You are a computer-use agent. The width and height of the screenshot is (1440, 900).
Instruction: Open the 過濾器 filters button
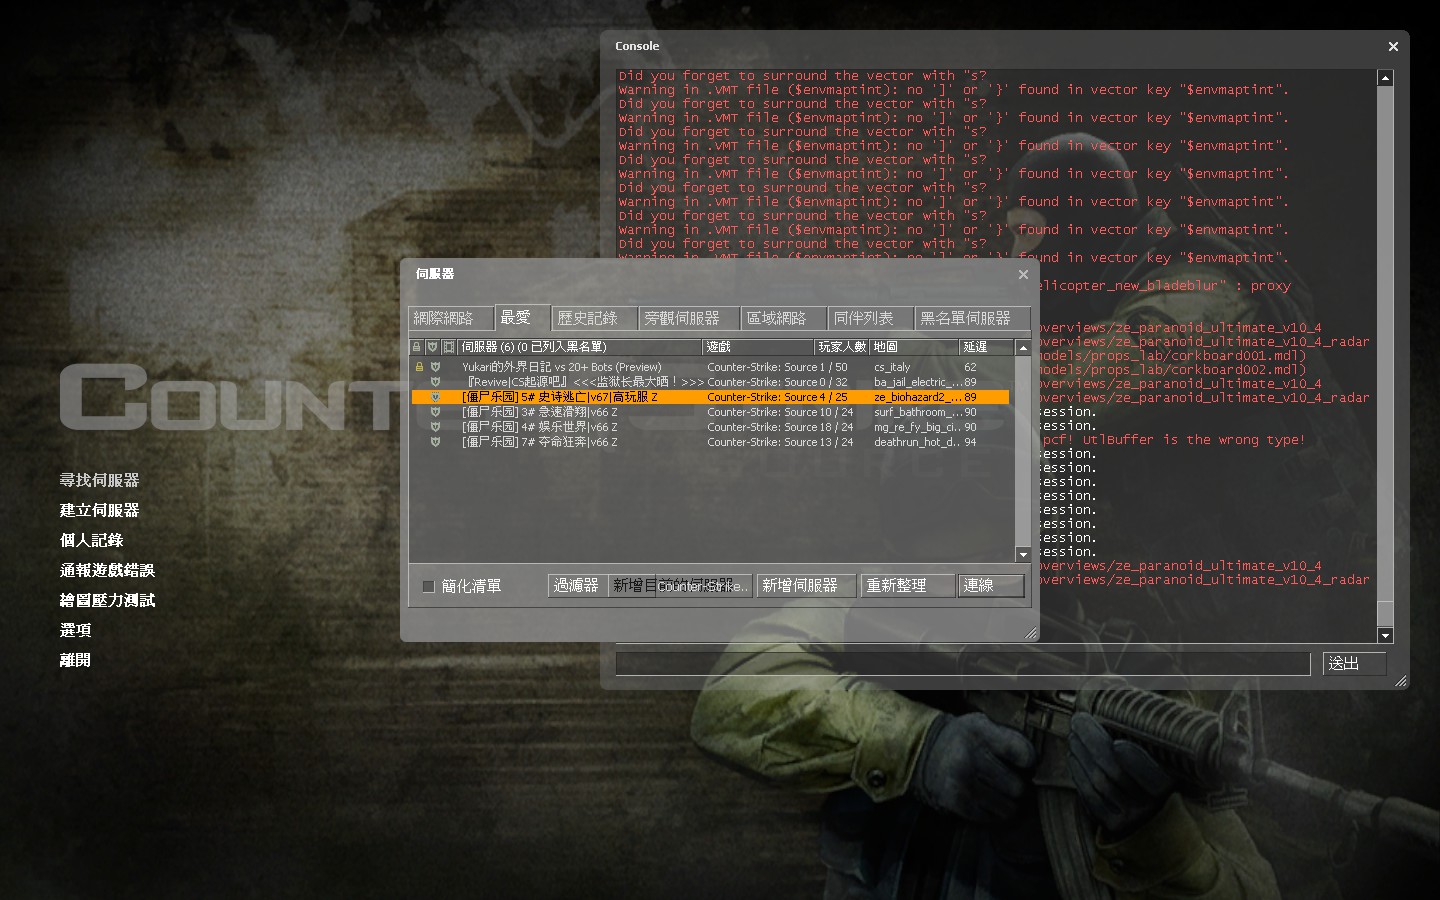coord(577,585)
